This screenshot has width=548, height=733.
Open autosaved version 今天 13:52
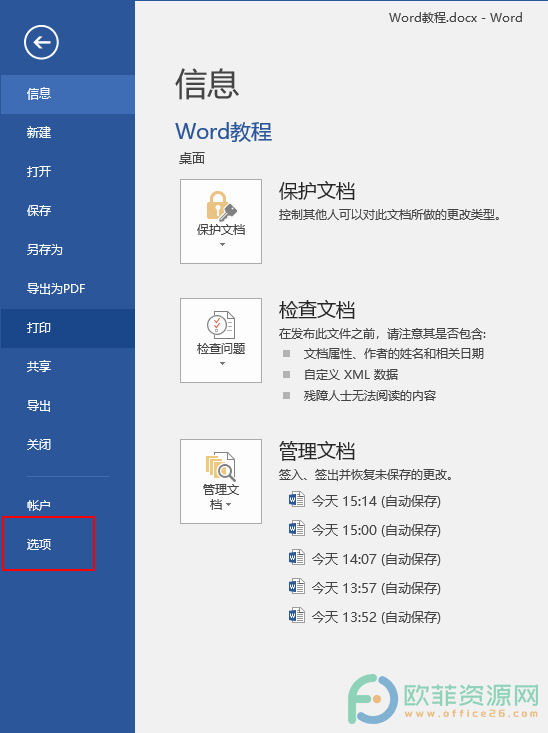point(376,617)
